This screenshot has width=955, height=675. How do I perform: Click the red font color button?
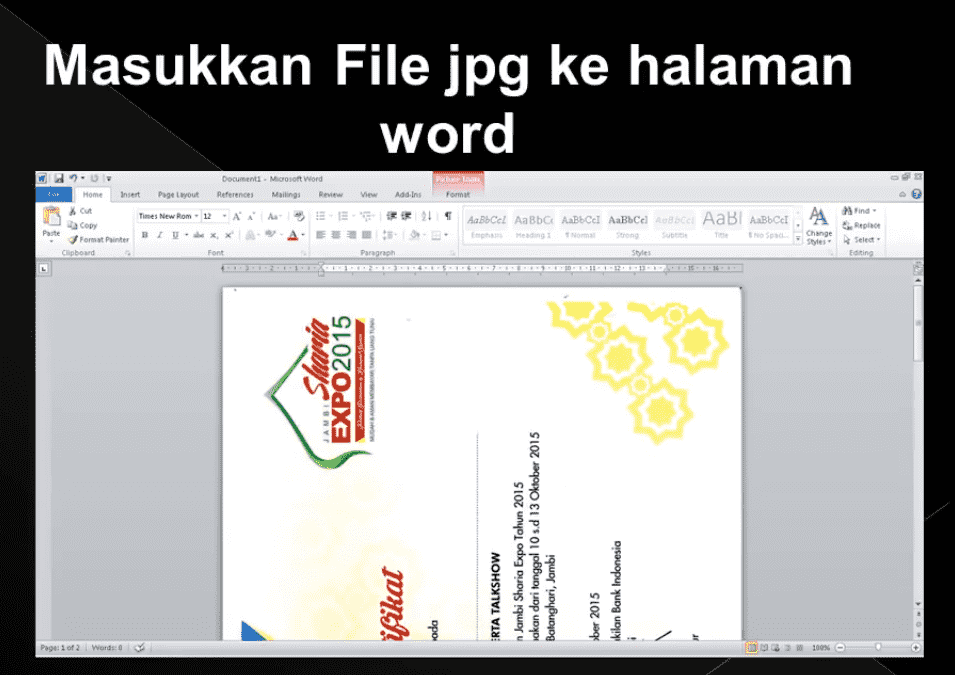[292, 235]
